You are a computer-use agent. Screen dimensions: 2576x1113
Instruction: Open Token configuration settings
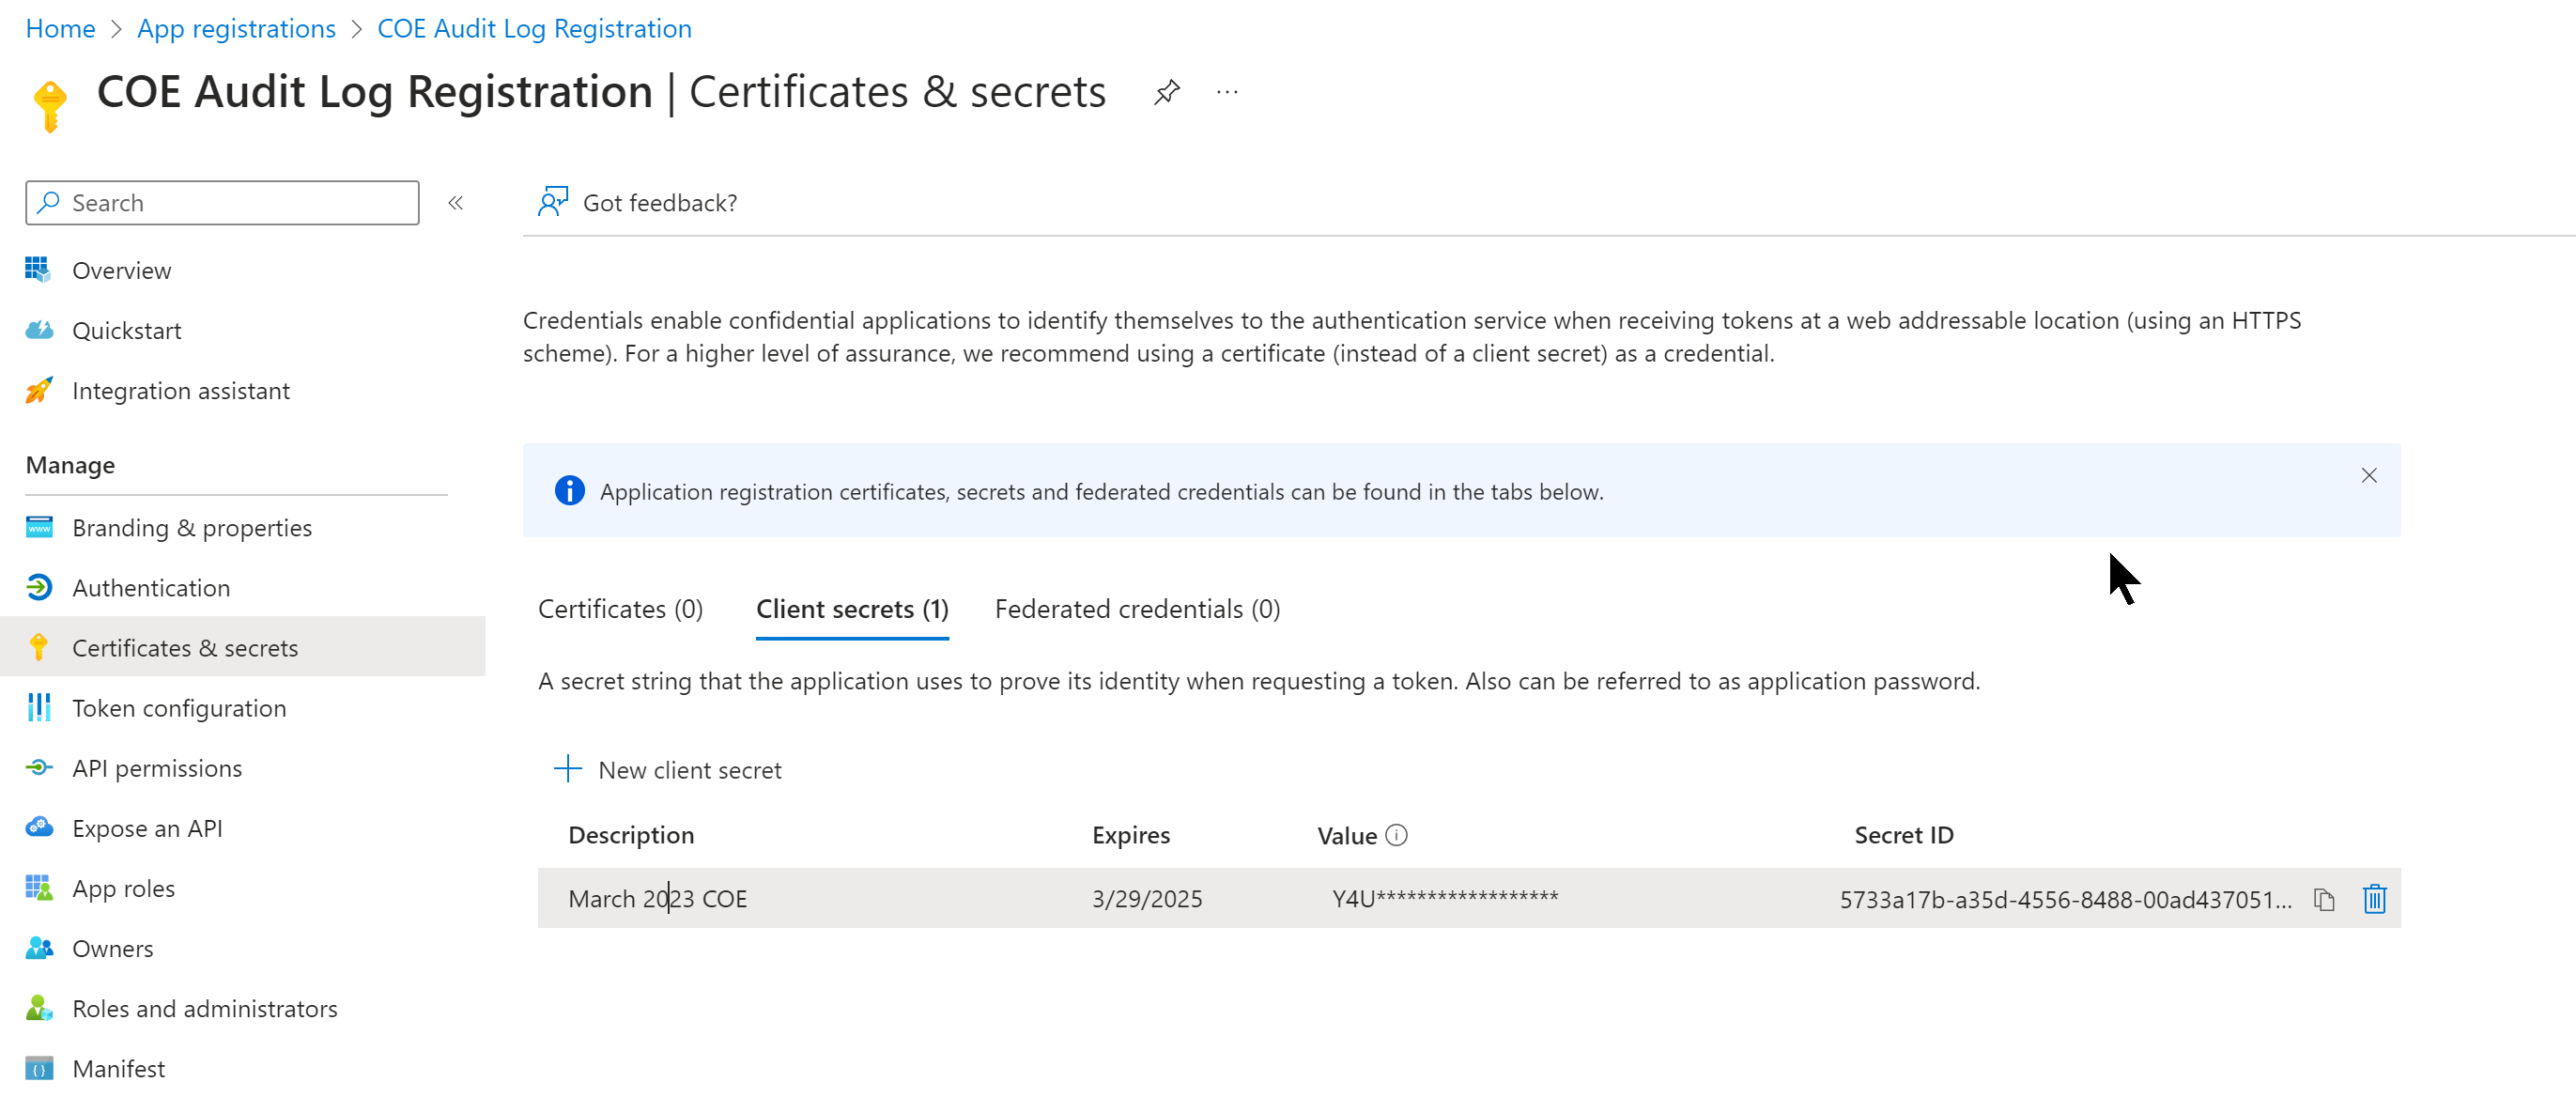(178, 707)
